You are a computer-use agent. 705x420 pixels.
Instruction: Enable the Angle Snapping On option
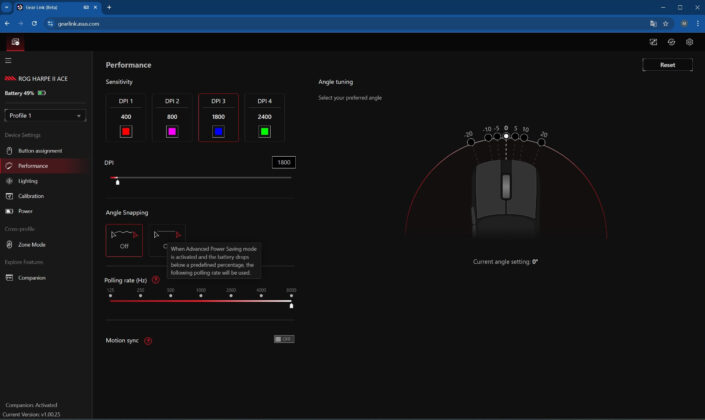tap(167, 241)
